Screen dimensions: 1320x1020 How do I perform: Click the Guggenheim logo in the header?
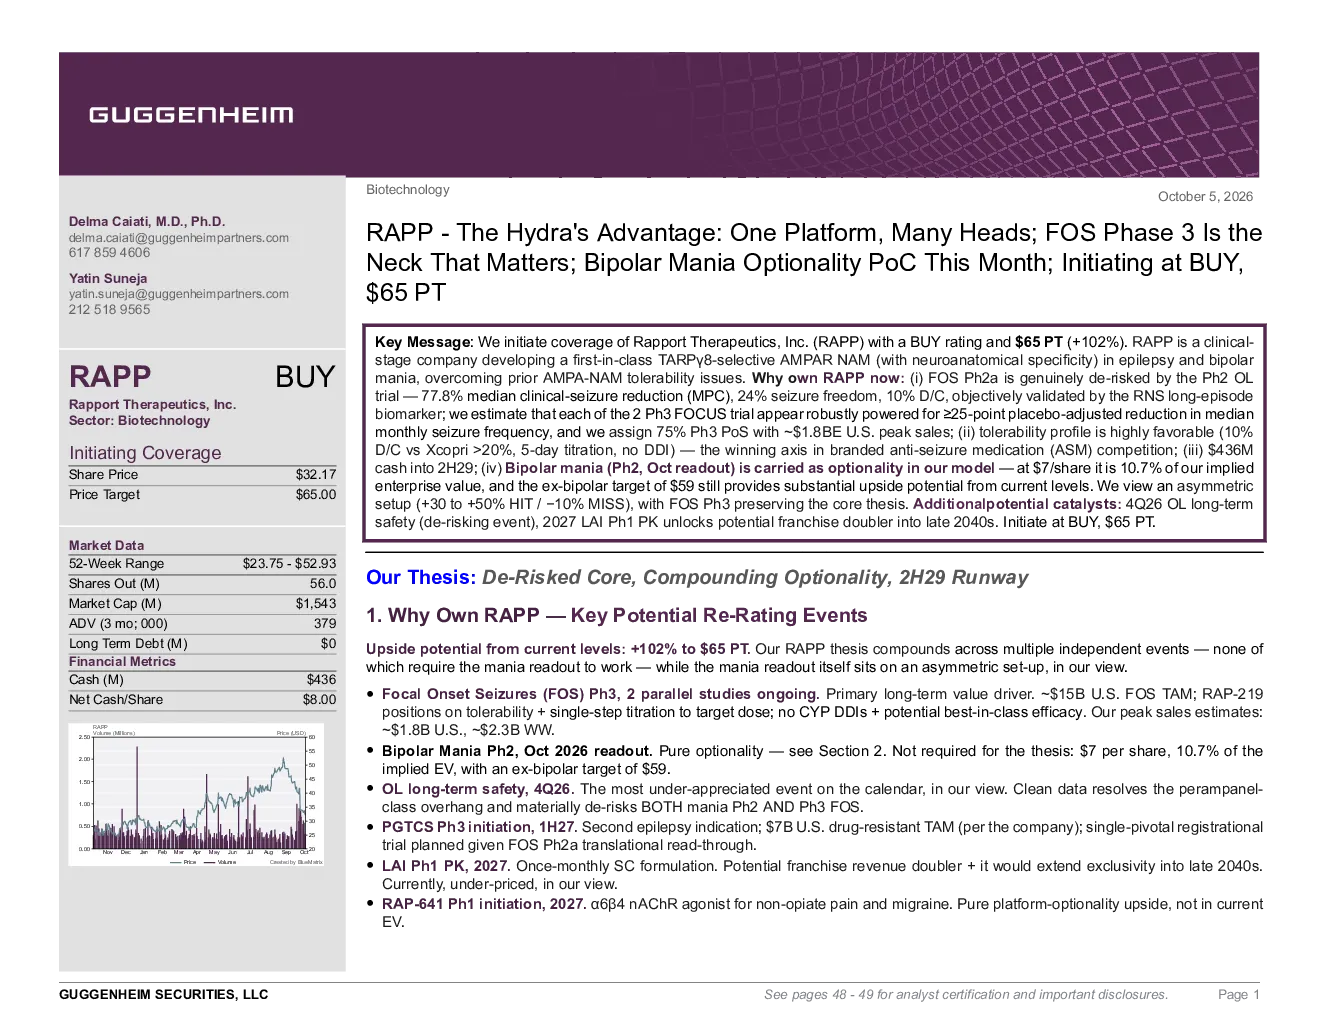point(191,115)
